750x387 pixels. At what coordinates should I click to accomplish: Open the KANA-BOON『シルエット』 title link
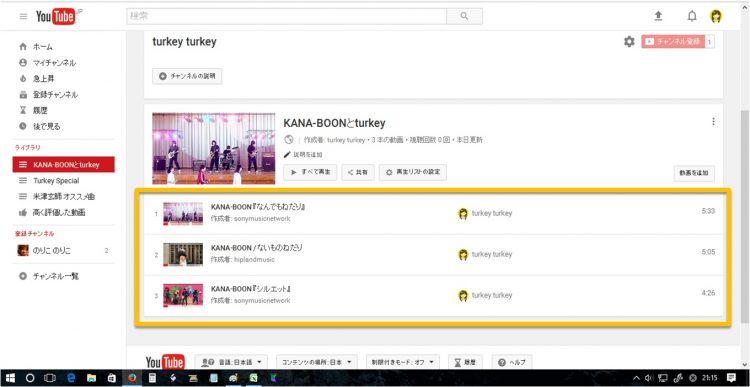(251, 289)
